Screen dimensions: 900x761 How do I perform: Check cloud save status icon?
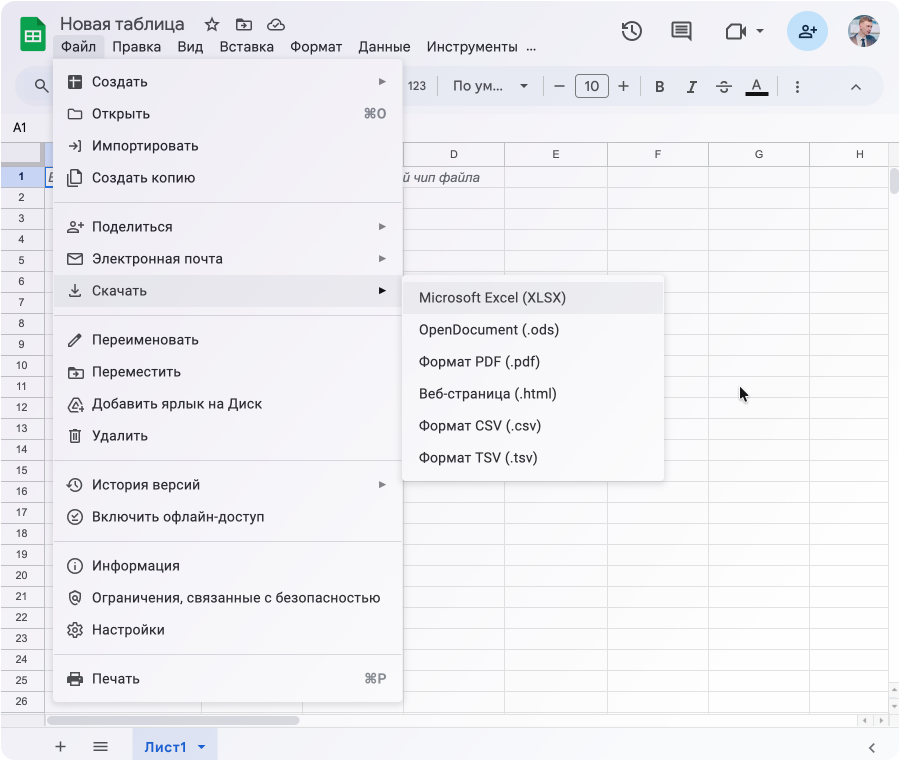pyautogui.click(x=276, y=24)
